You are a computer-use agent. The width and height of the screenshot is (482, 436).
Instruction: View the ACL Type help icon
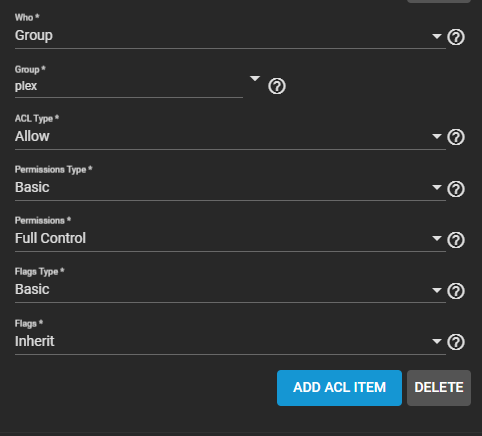point(456,137)
